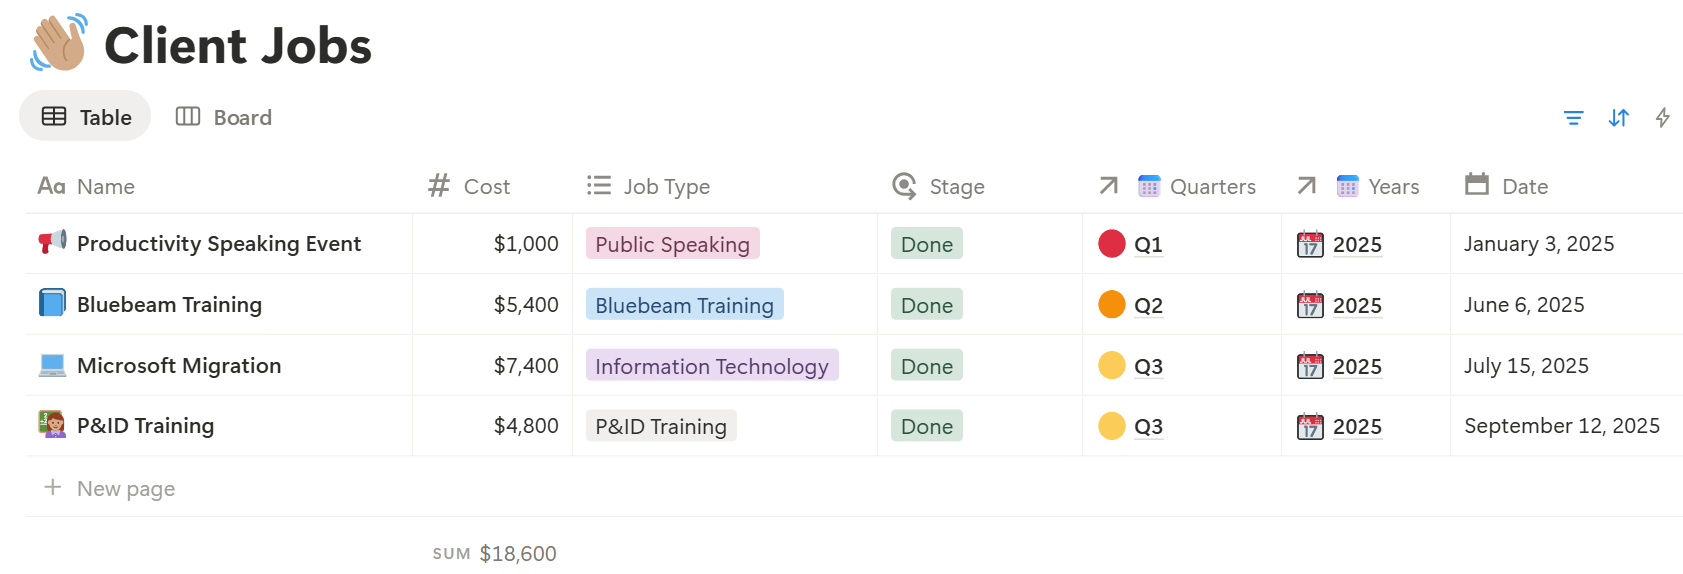
Task: Click the laptop icon for Microsoft Migration
Action: pos(52,365)
